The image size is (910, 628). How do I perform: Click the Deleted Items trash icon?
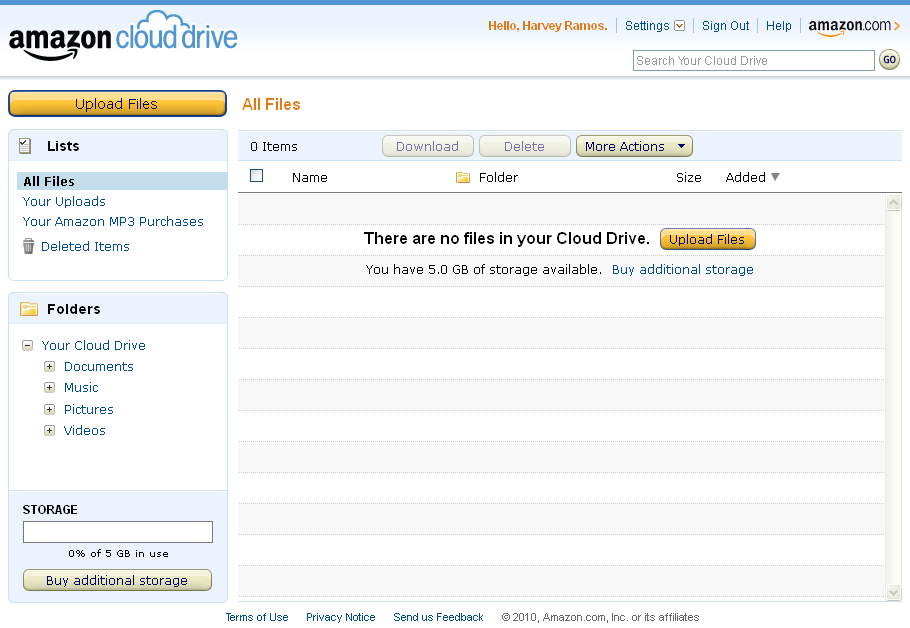click(28, 246)
